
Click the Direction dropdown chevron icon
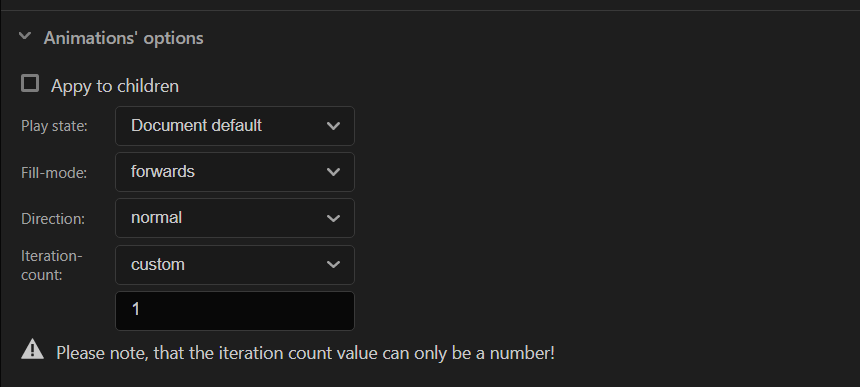[x=333, y=218]
